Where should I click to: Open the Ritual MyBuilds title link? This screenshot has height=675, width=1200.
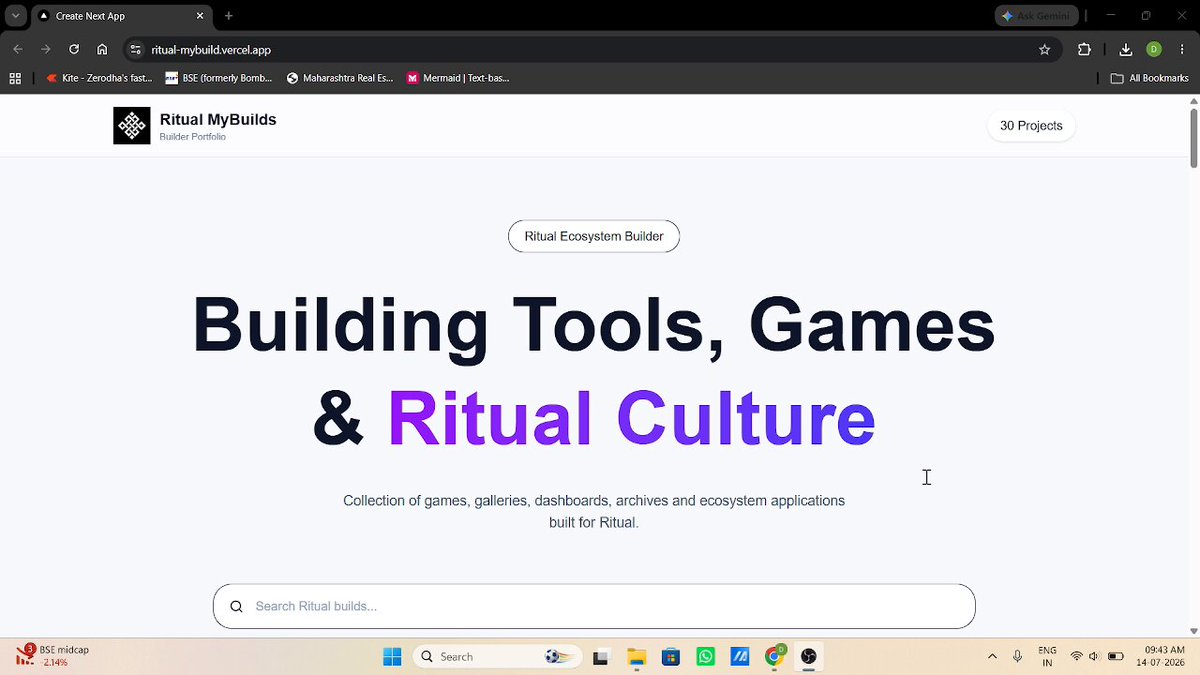tap(218, 120)
